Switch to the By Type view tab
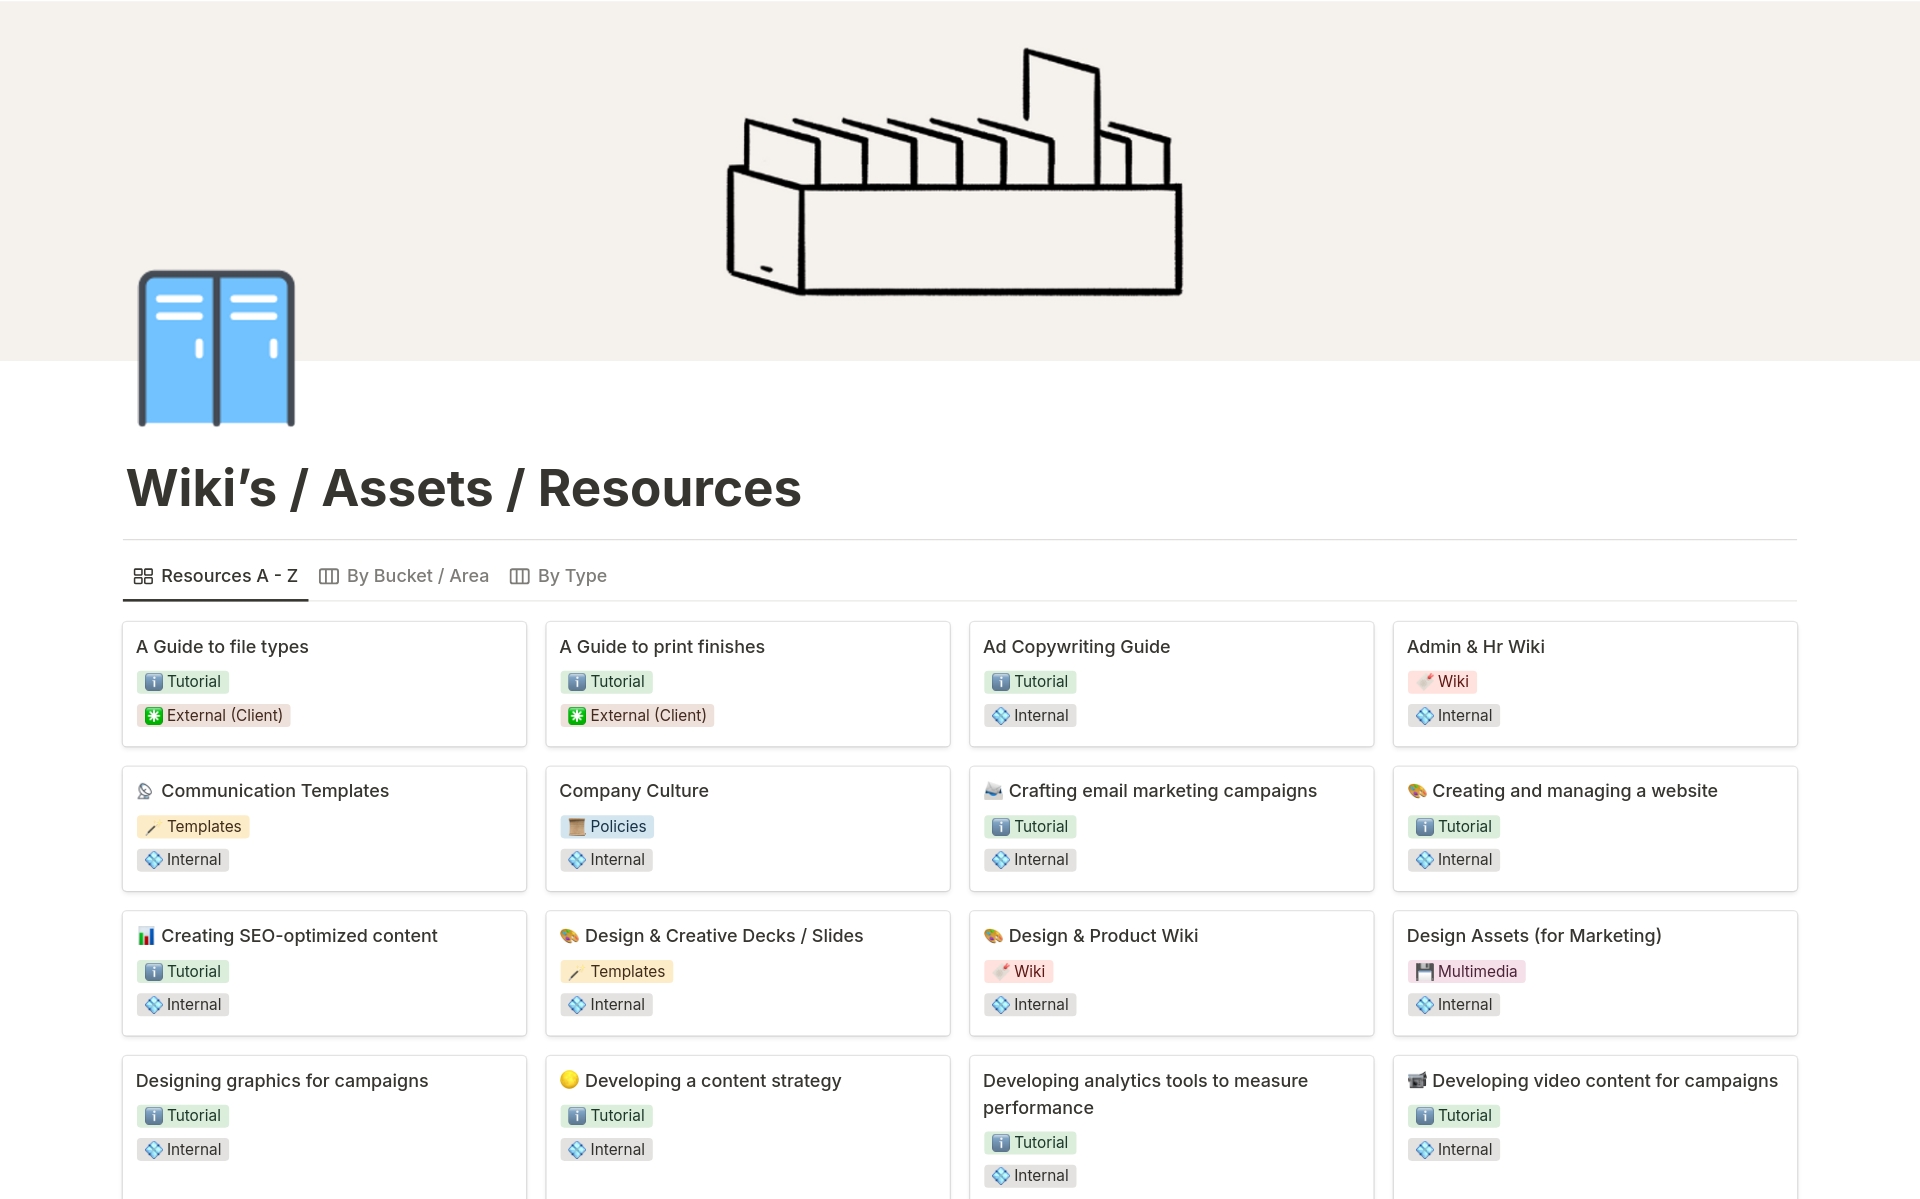This screenshot has width=1920, height=1199. pyautogui.click(x=571, y=576)
